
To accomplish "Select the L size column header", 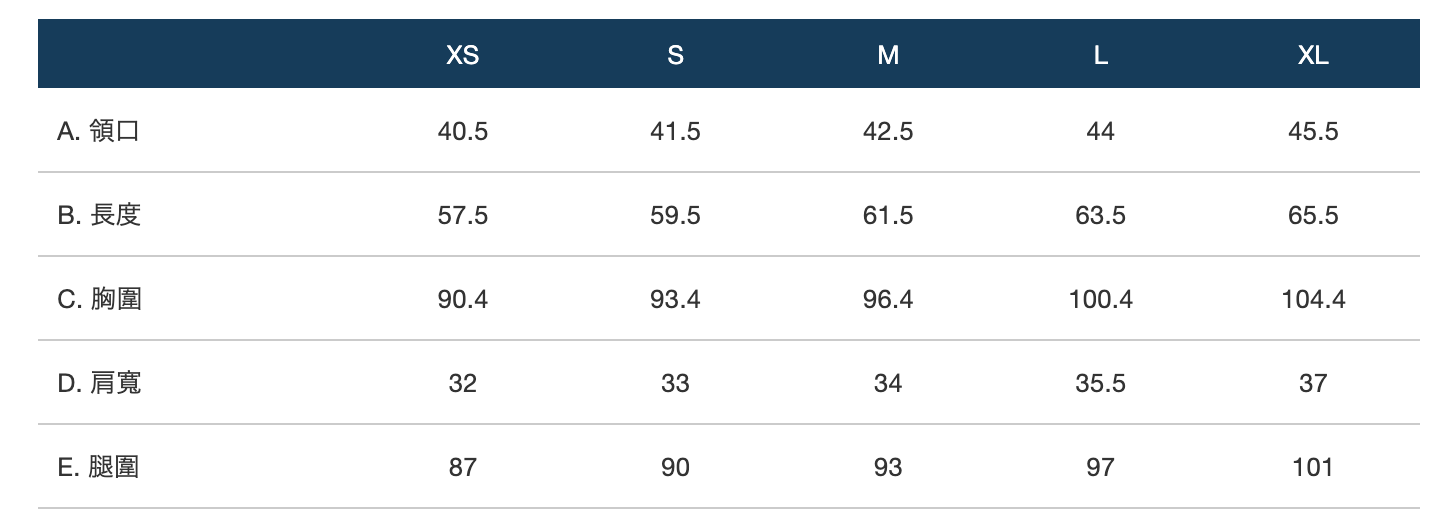I will pyautogui.click(x=1100, y=56).
